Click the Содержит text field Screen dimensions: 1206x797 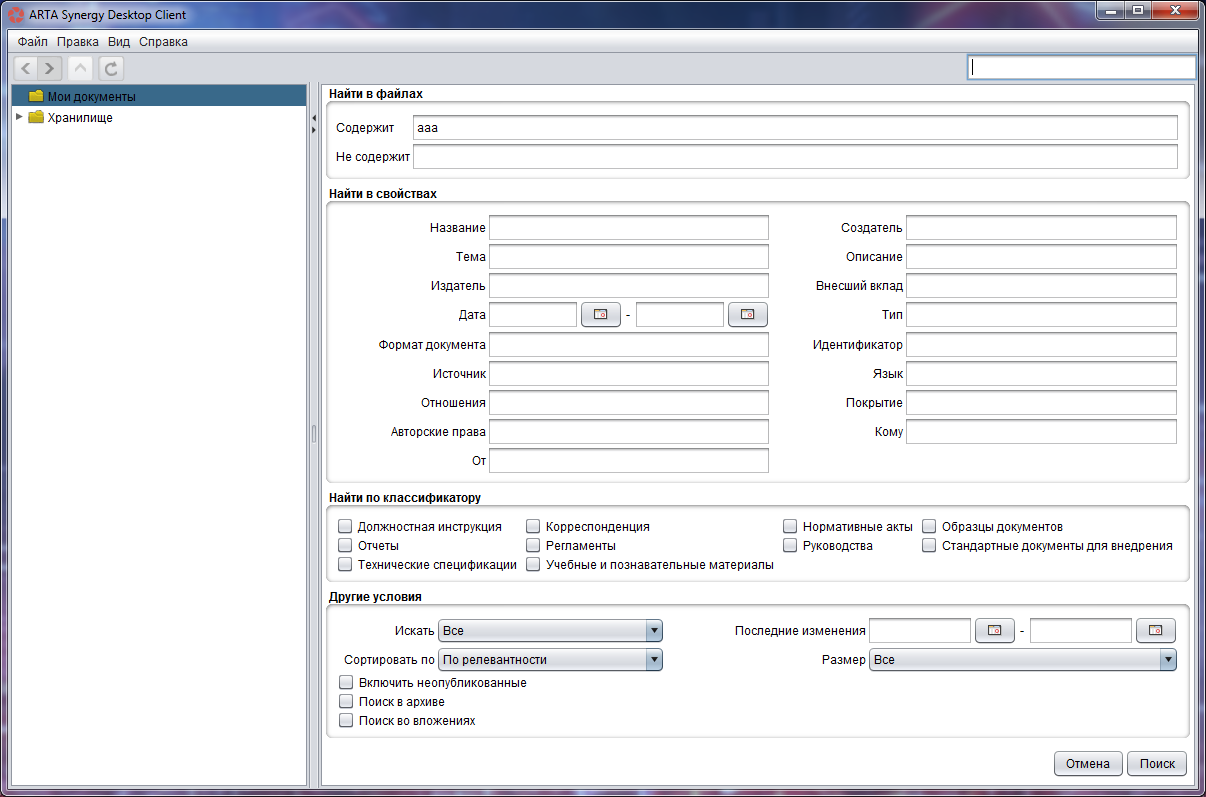[795, 128]
